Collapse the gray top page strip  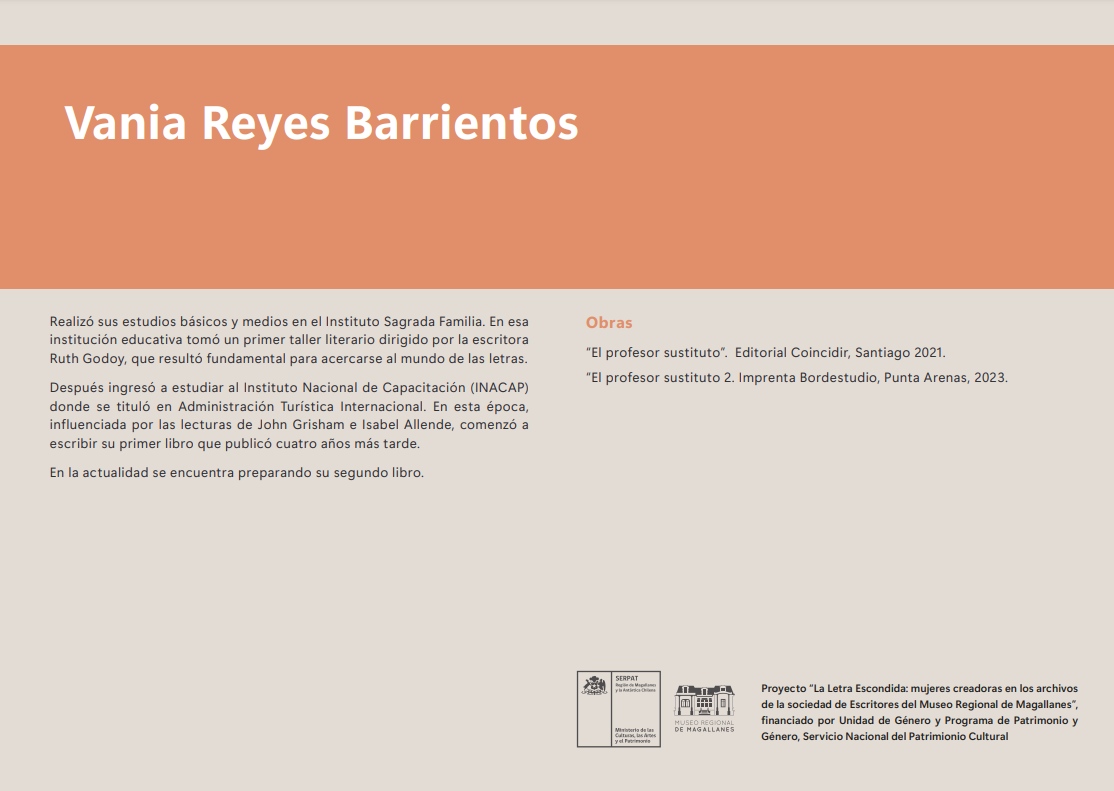(x=557, y=20)
